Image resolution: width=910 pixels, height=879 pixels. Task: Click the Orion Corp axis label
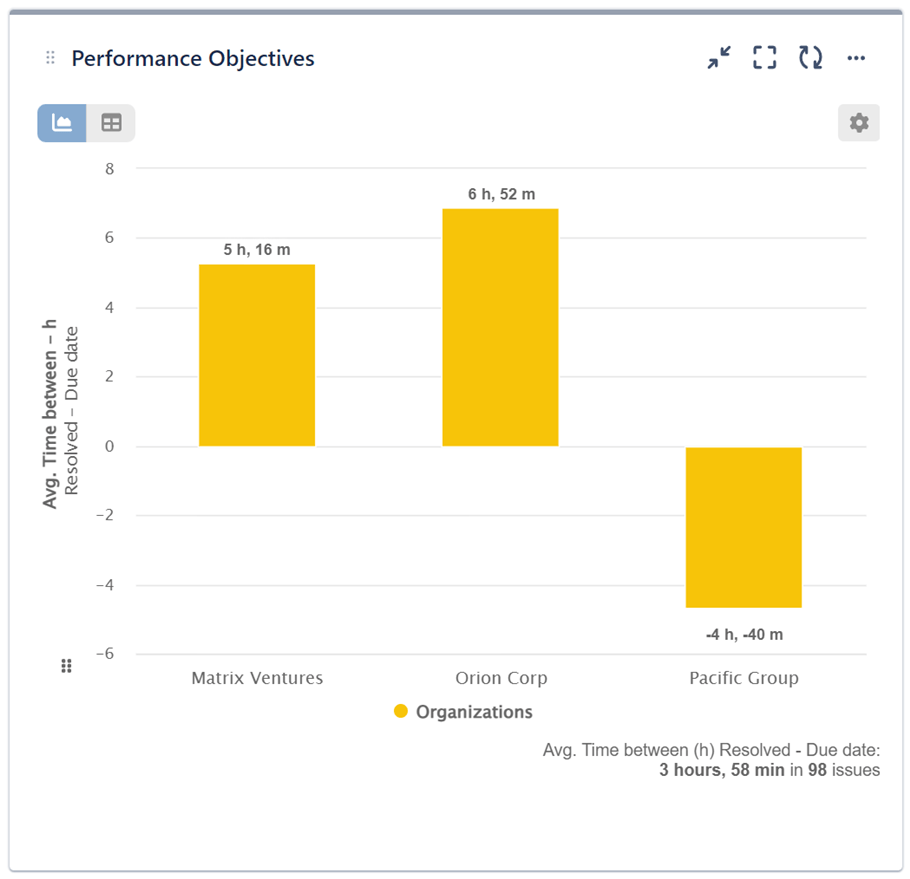501,677
